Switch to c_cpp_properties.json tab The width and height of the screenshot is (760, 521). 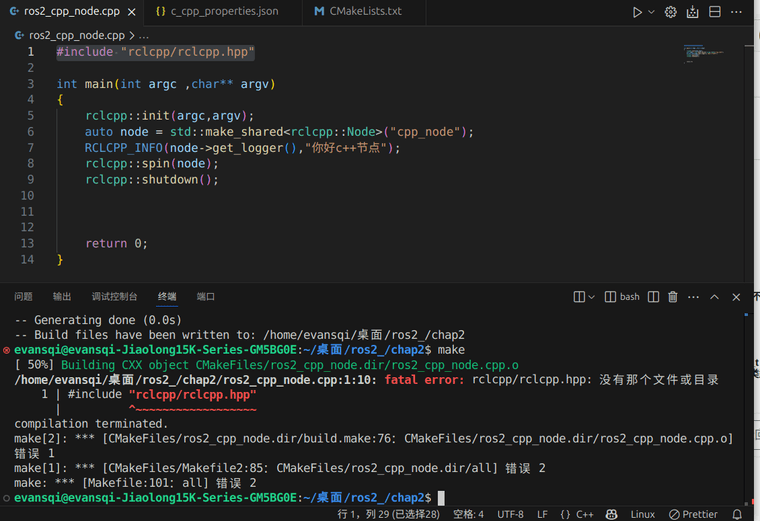224,12
